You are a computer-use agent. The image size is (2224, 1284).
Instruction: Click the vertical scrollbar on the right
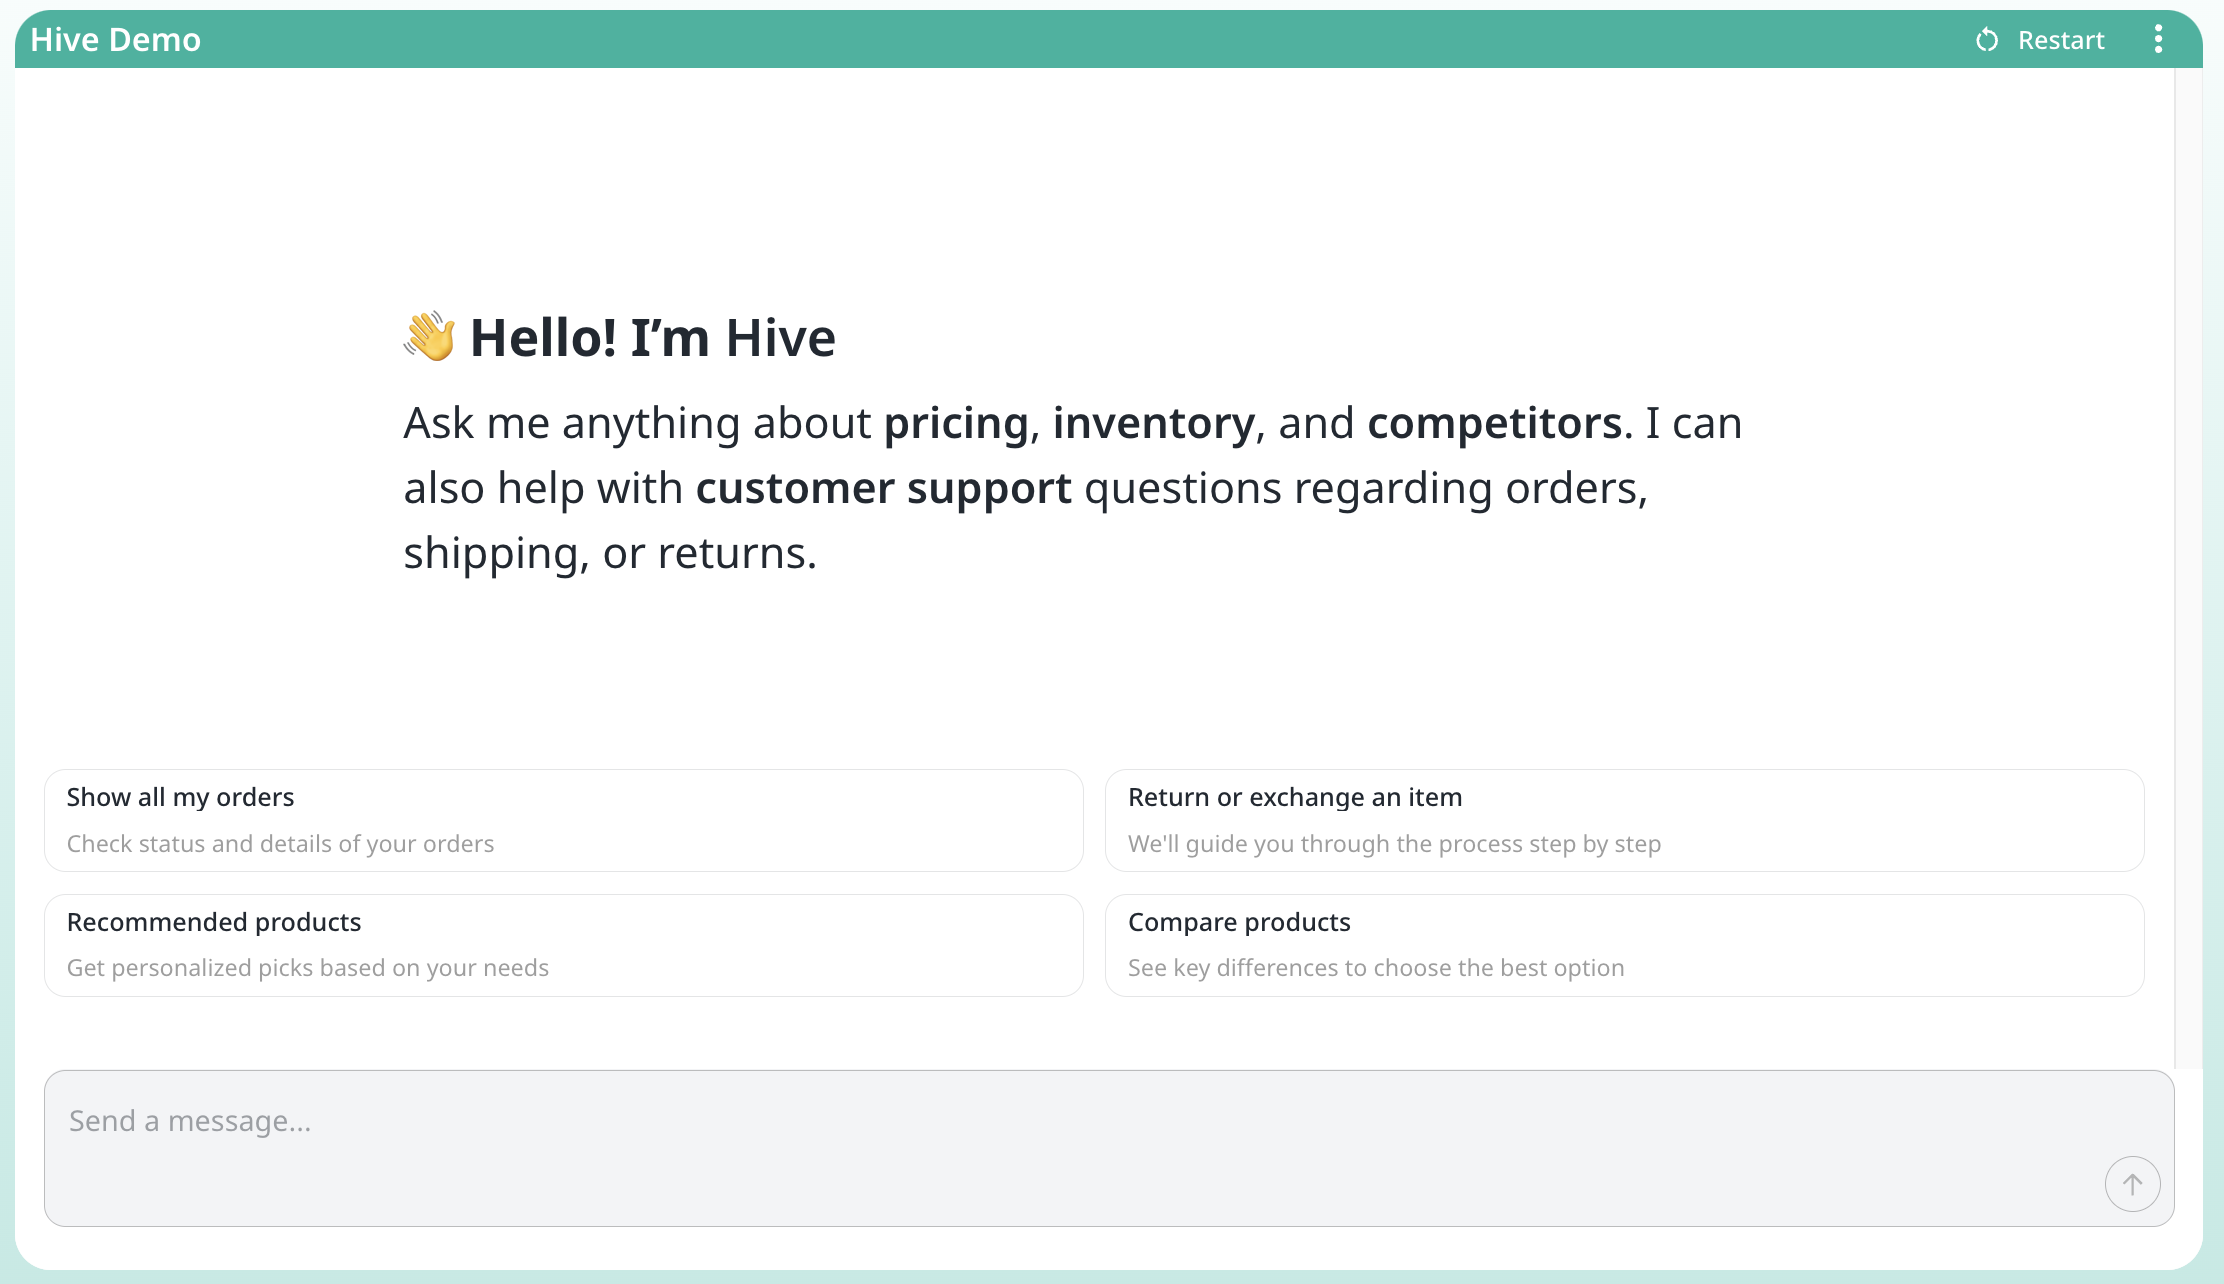coord(2188,560)
